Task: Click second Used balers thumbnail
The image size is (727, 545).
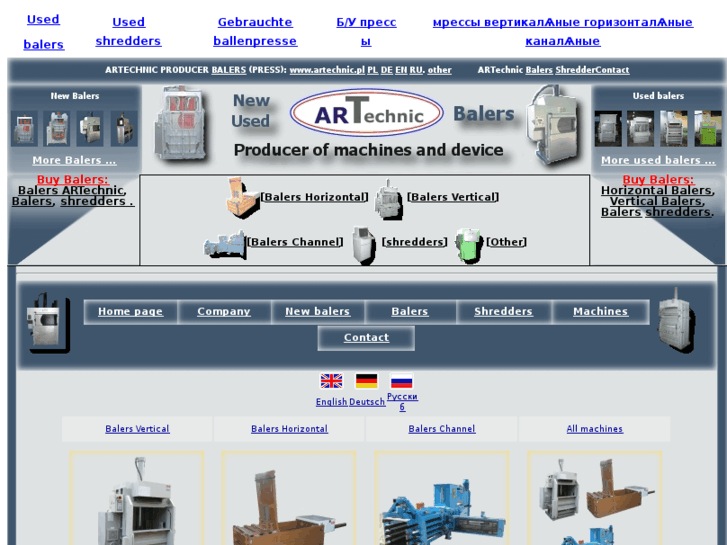Action: point(641,128)
